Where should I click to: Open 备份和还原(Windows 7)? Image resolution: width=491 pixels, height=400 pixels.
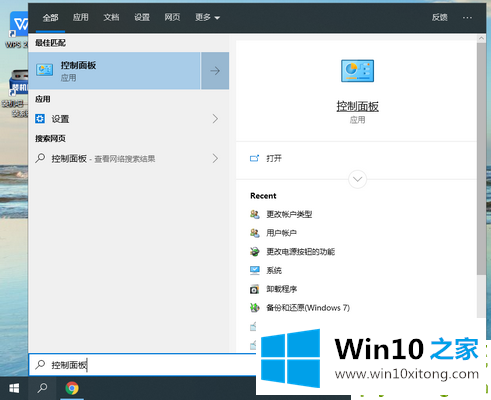(308, 308)
